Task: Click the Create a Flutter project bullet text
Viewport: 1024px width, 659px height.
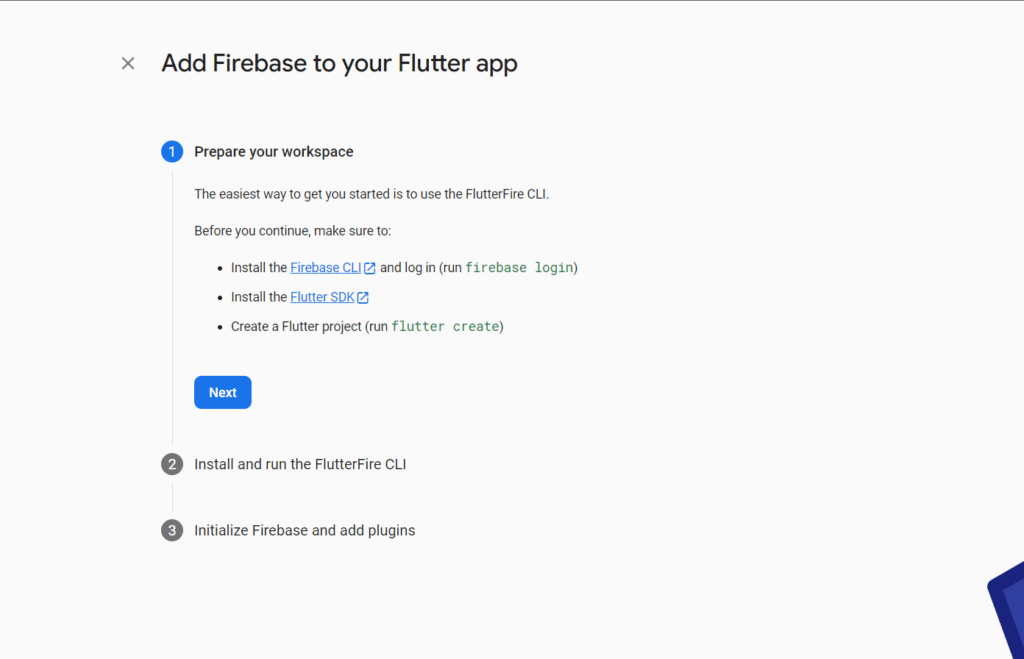Action: (x=367, y=327)
